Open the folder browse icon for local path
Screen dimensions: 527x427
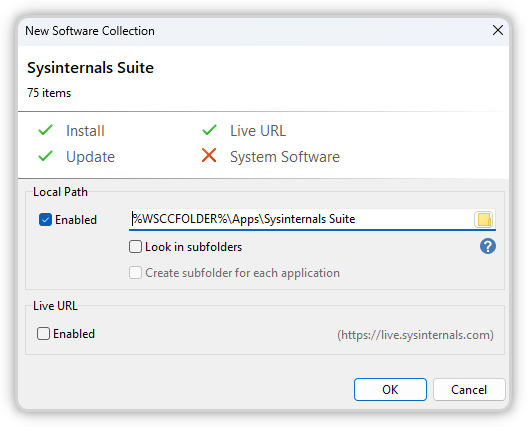(x=484, y=220)
